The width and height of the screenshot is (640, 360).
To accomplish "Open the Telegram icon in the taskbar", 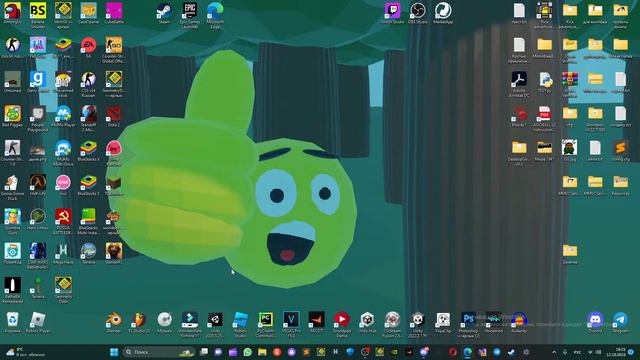I will pyautogui.click(x=496, y=352).
